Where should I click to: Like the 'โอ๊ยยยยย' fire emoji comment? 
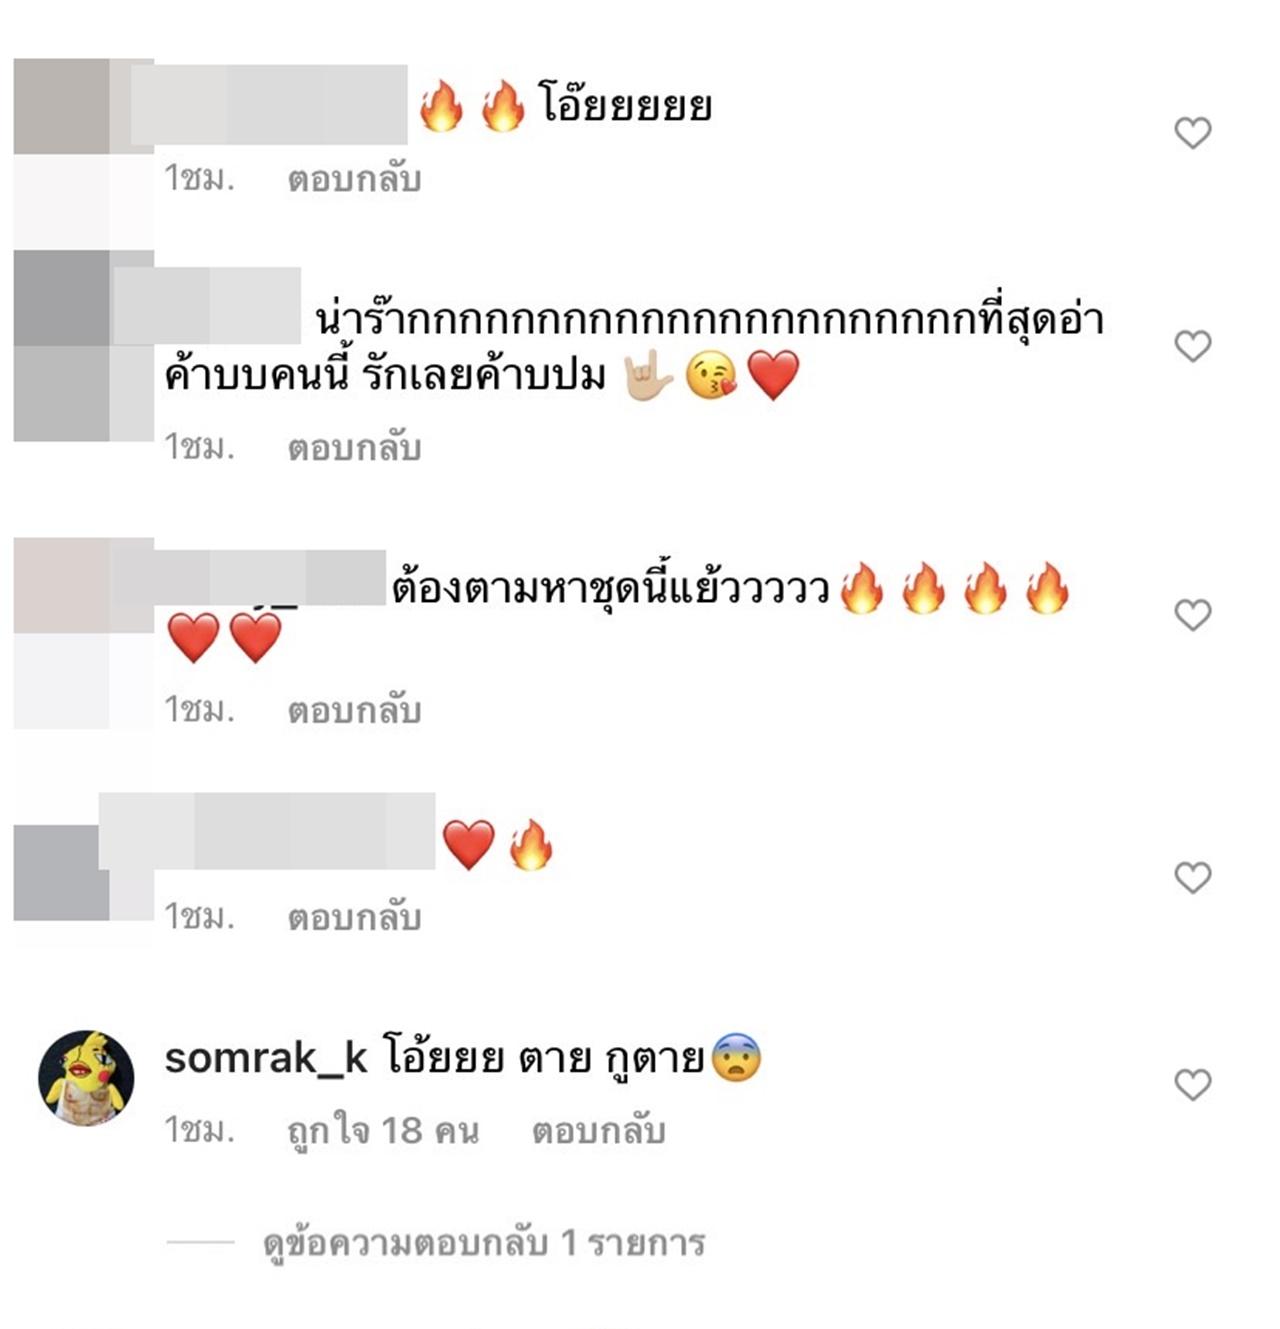pos(1192,132)
